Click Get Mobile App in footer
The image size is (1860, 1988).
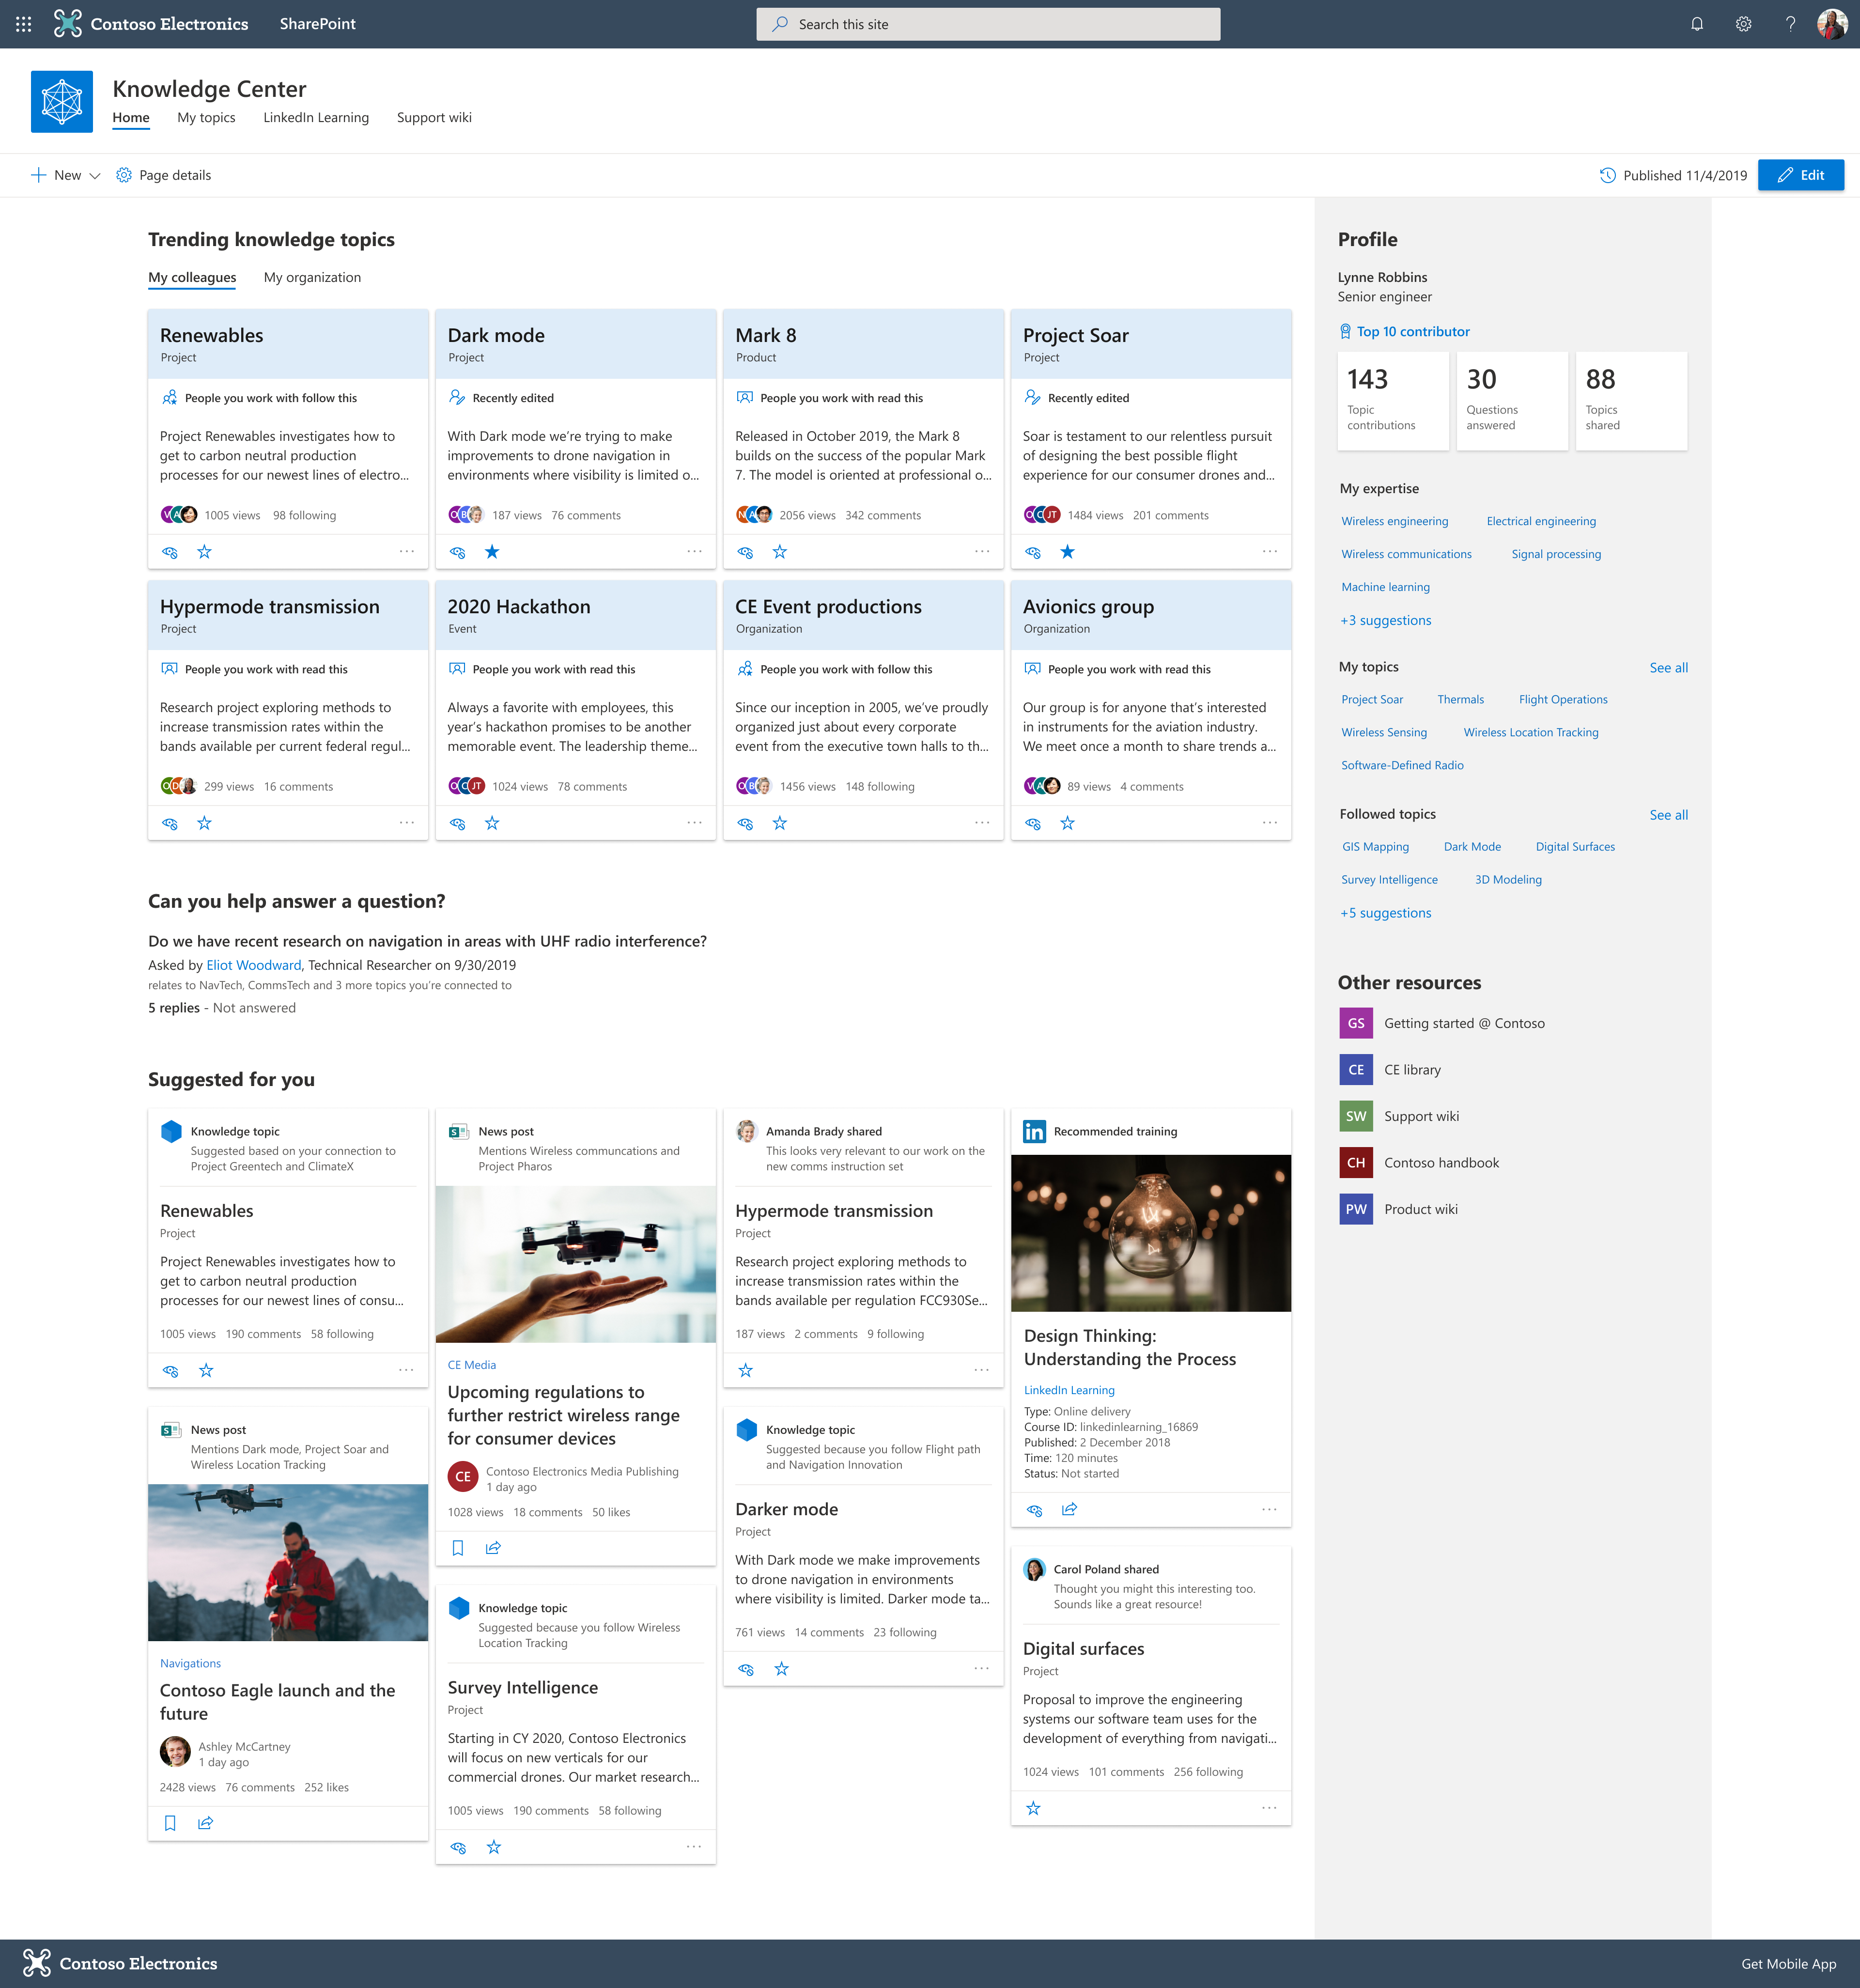click(x=1788, y=1964)
